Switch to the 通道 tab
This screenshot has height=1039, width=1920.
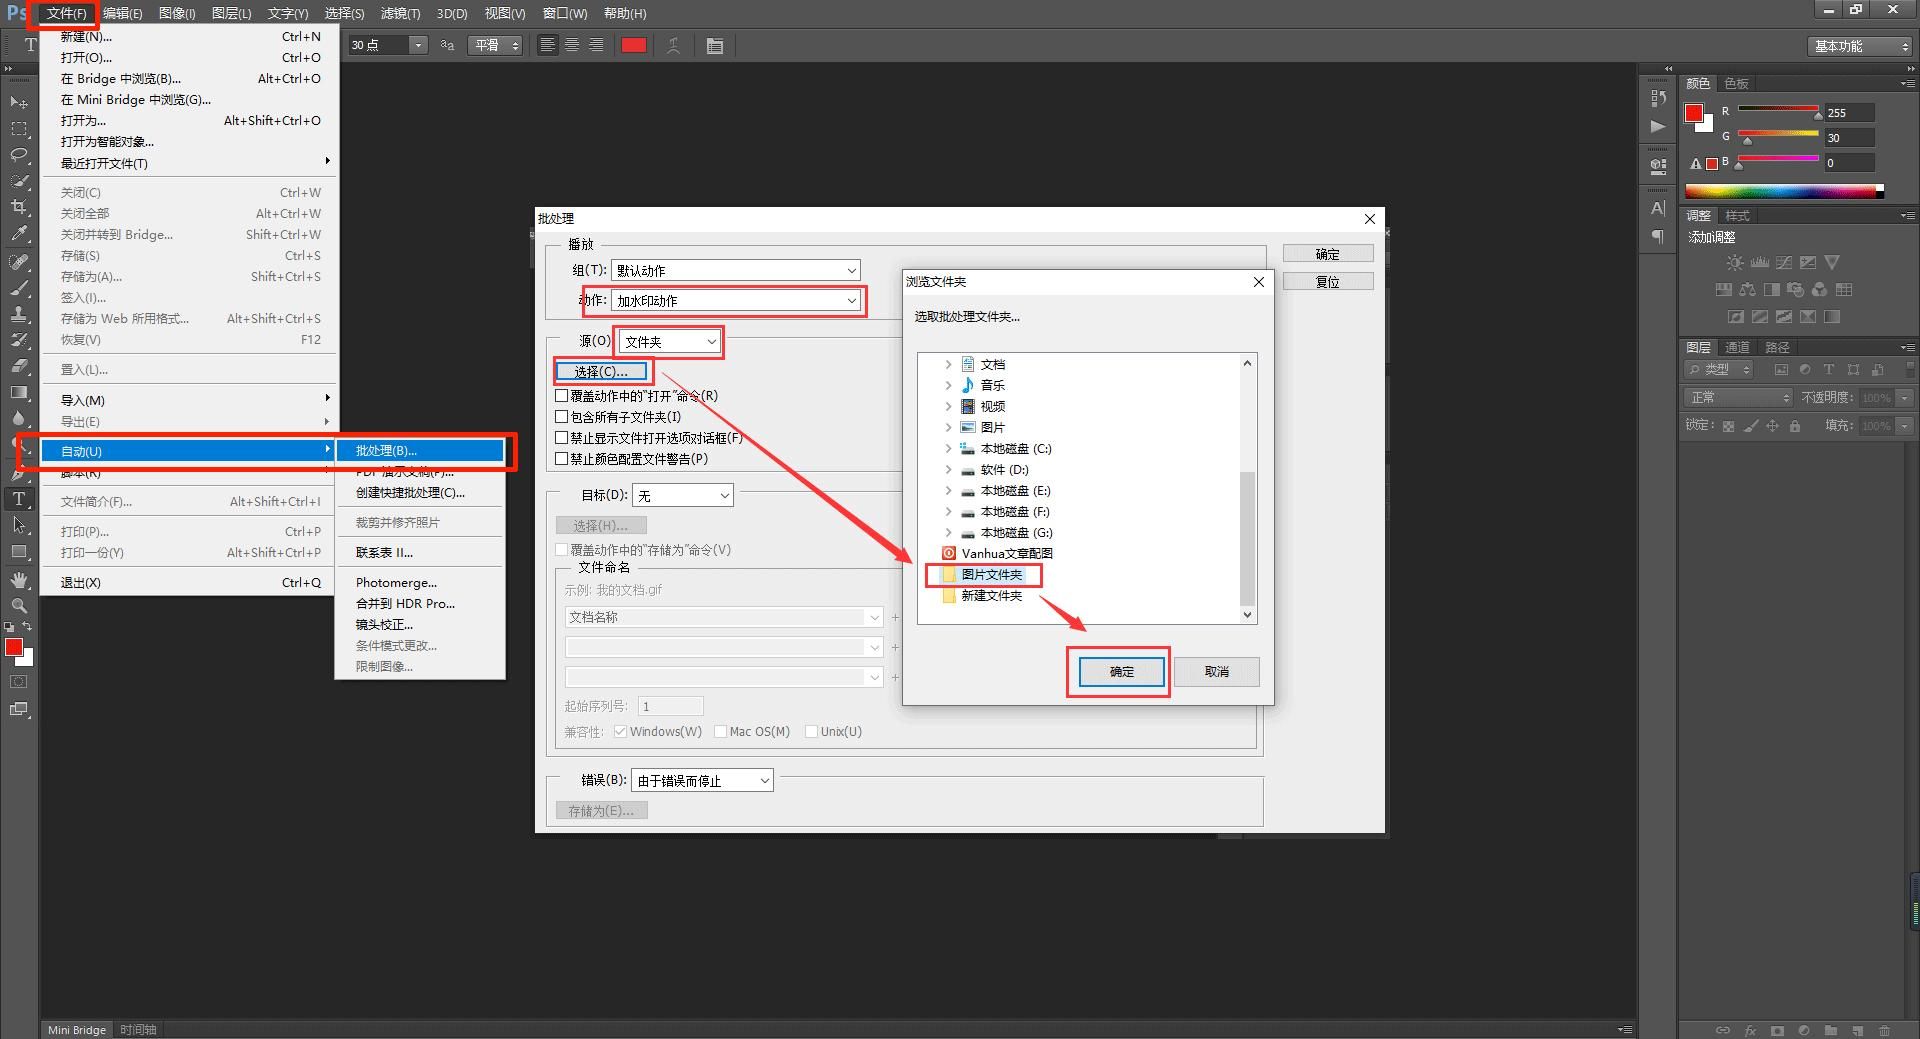pos(1737,347)
